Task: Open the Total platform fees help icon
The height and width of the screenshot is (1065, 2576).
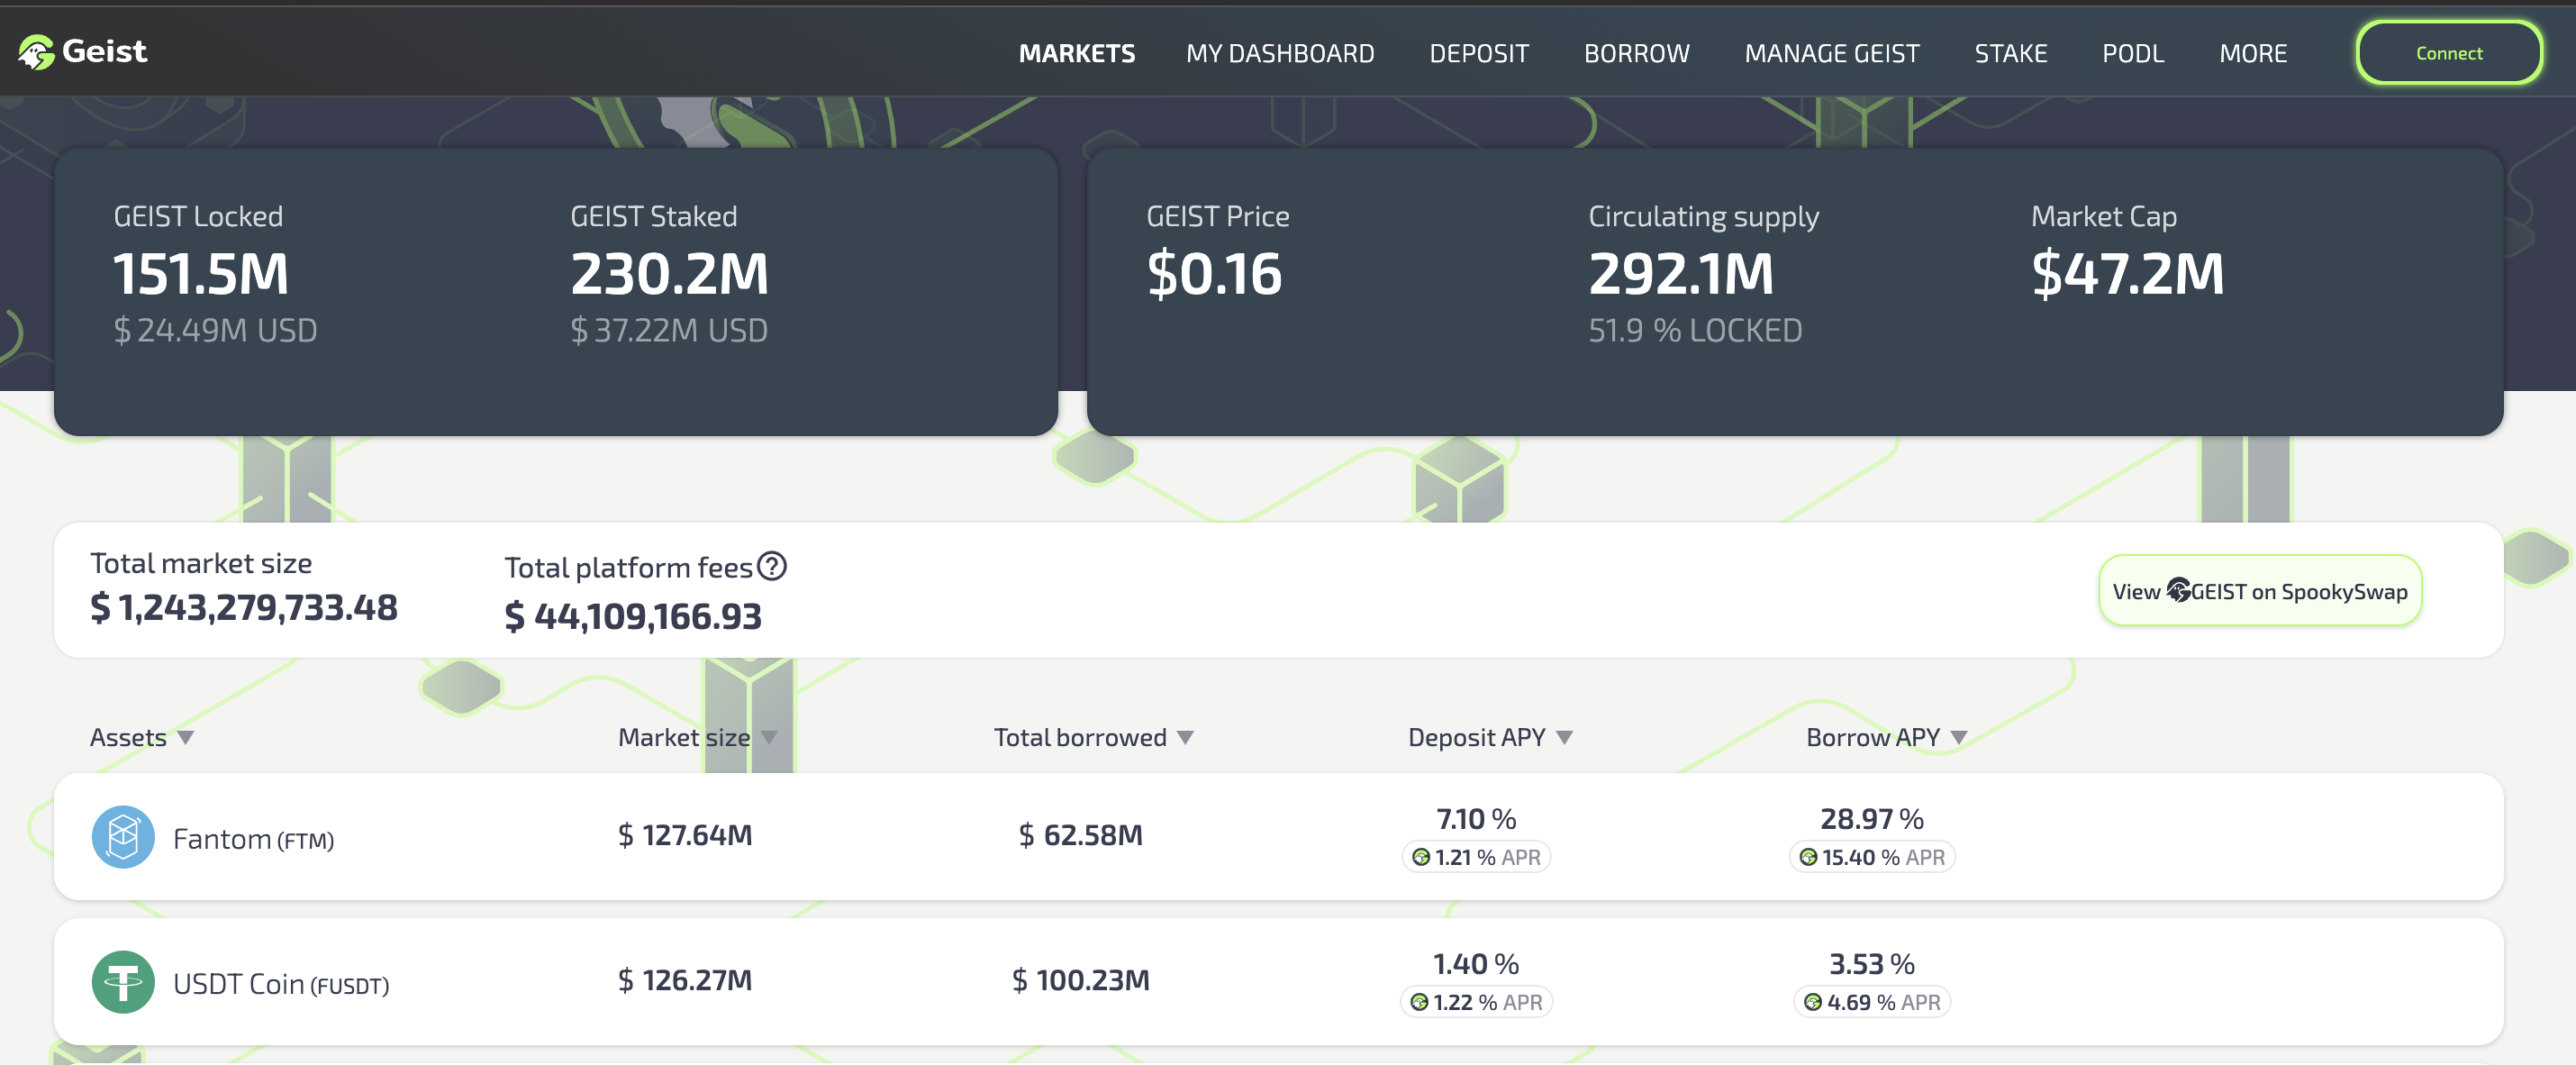Action: (x=772, y=567)
